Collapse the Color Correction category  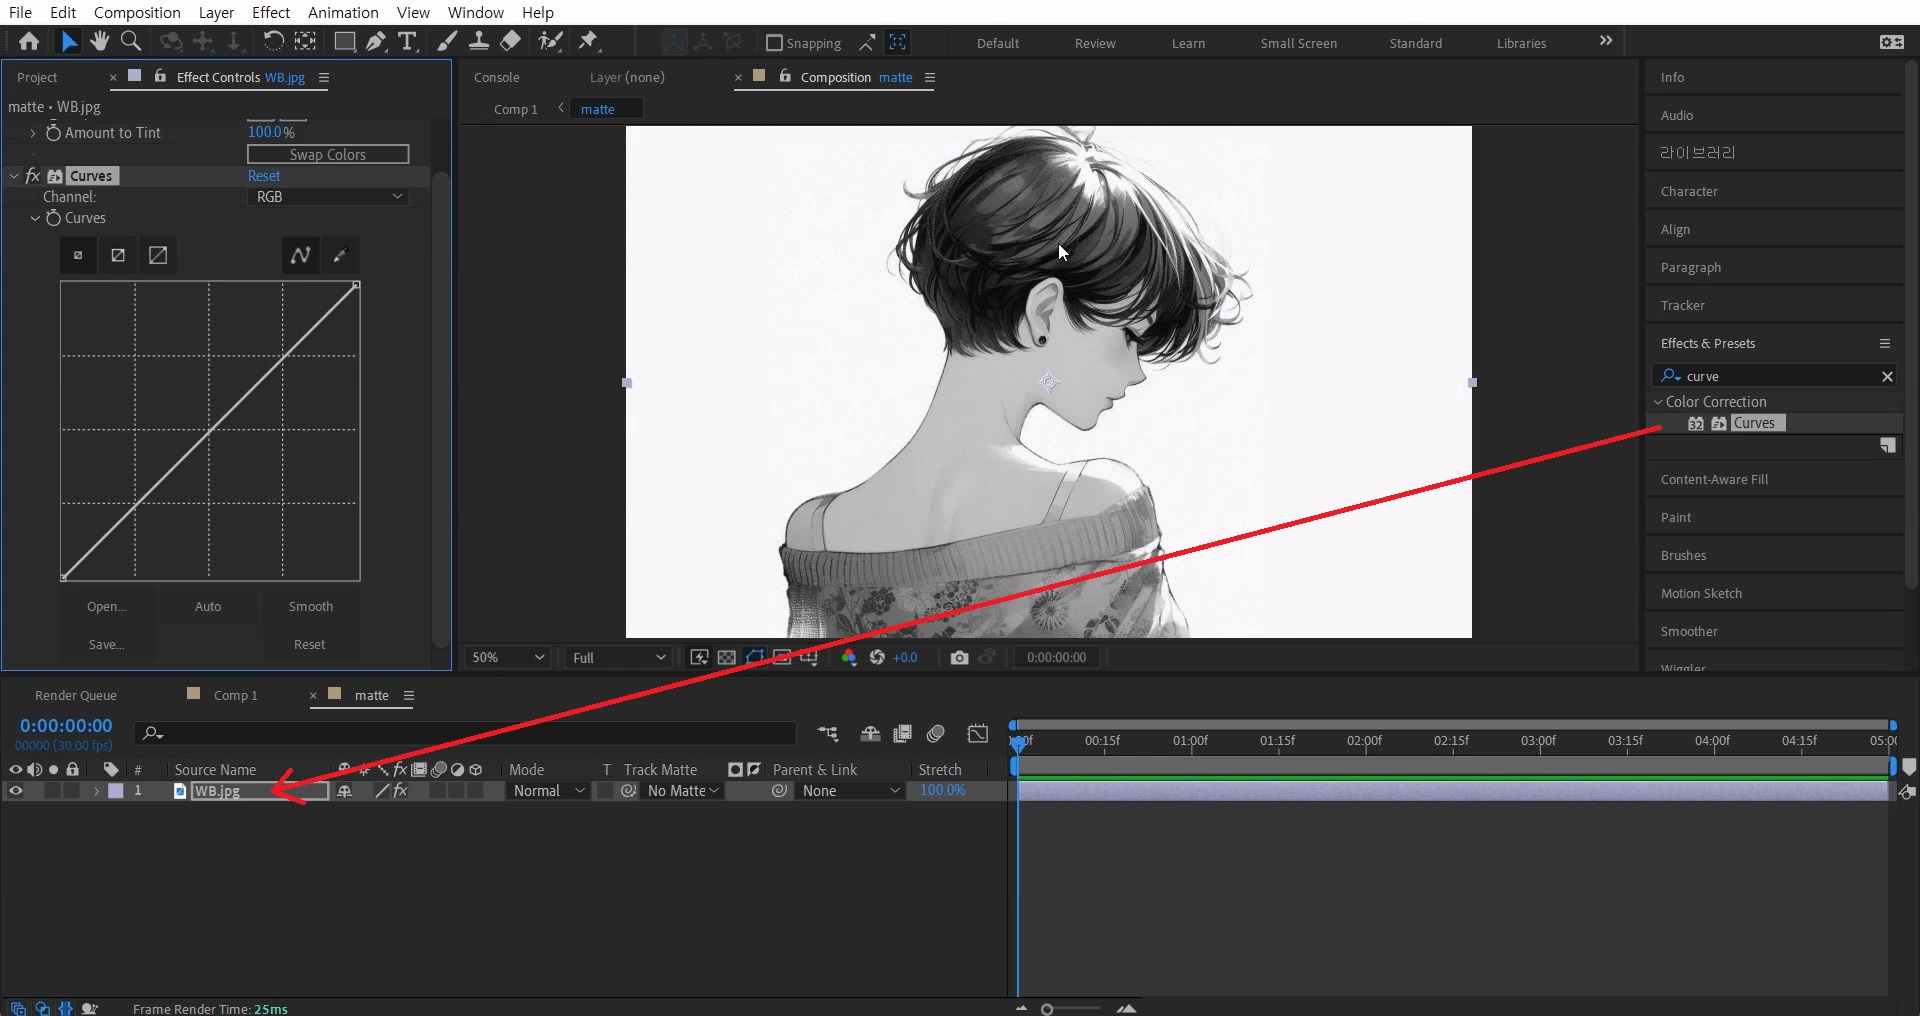click(x=1658, y=401)
